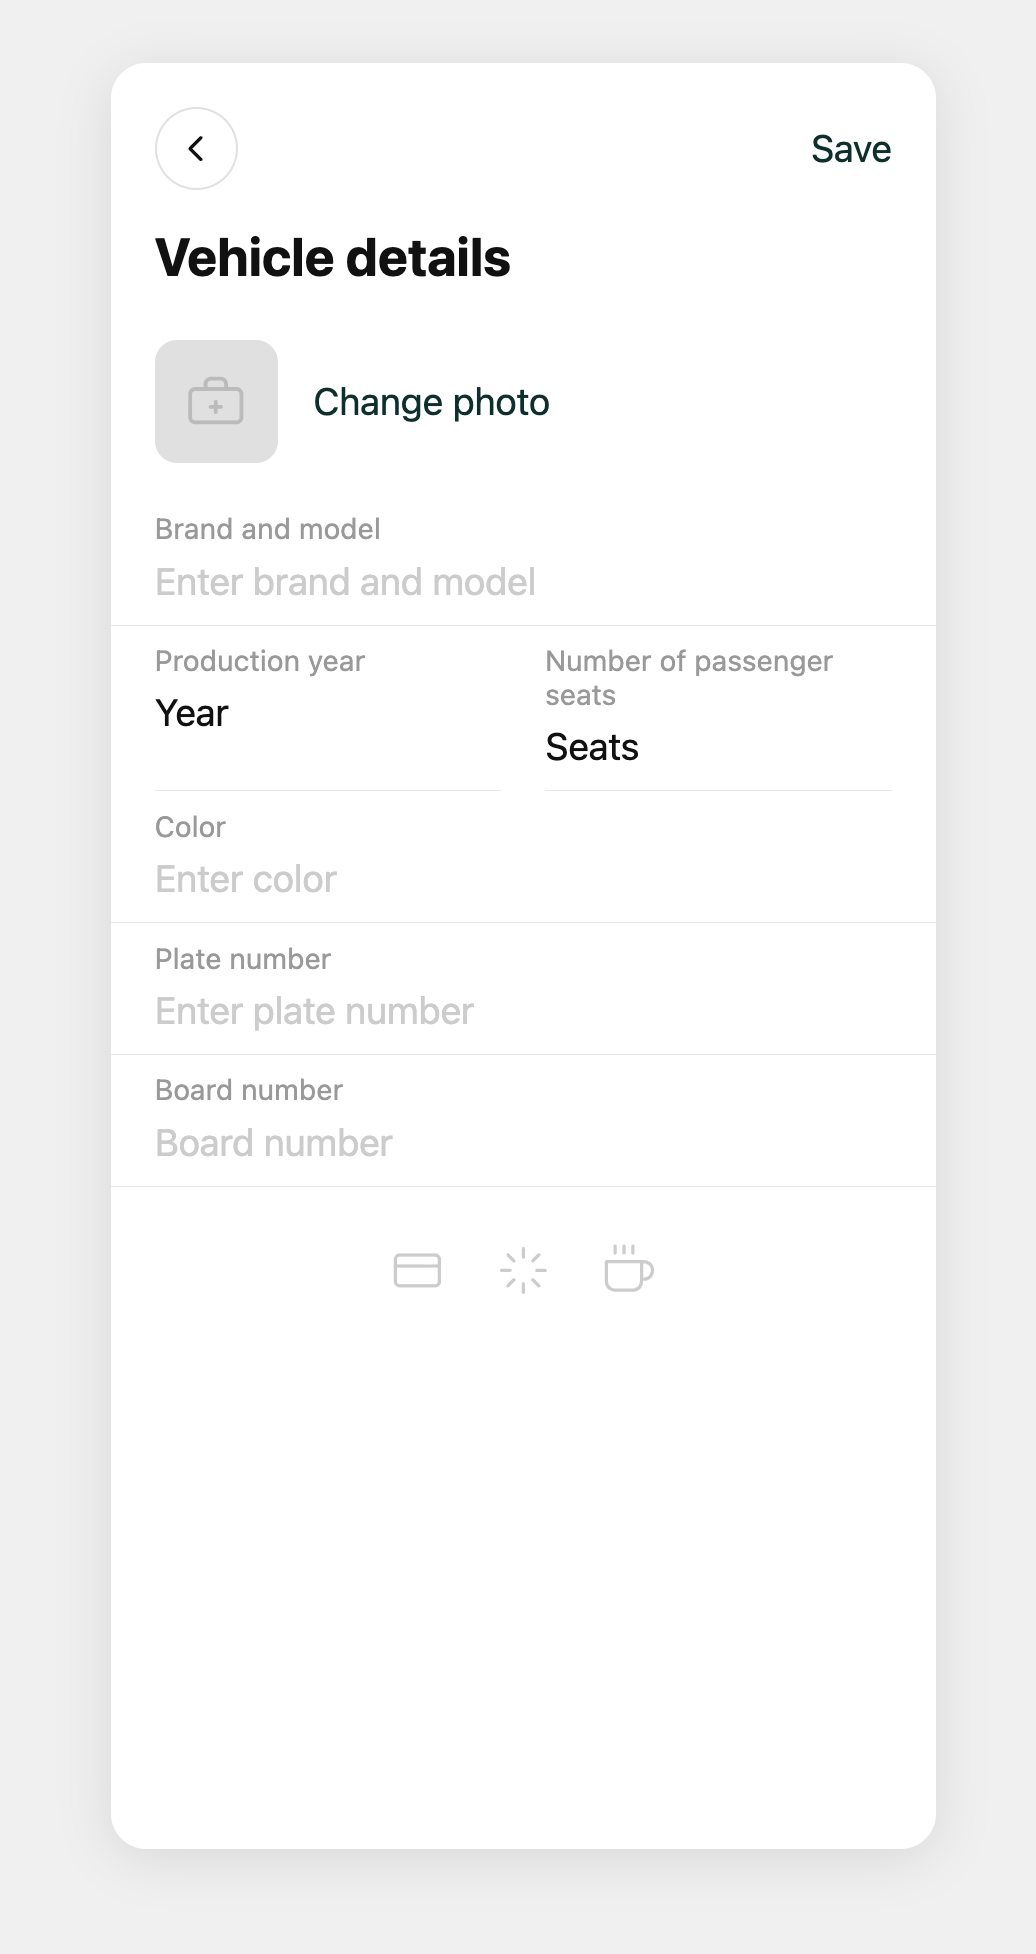Click the Production year label

[260, 661]
